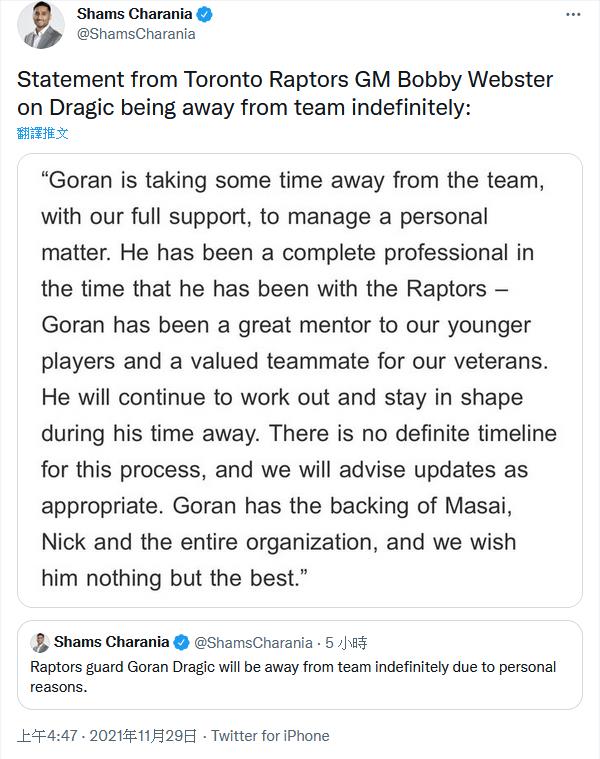The height and width of the screenshot is (759, 600).
Task: Open the tweet's three-dot more options menu
Action: tap(572, 15)
